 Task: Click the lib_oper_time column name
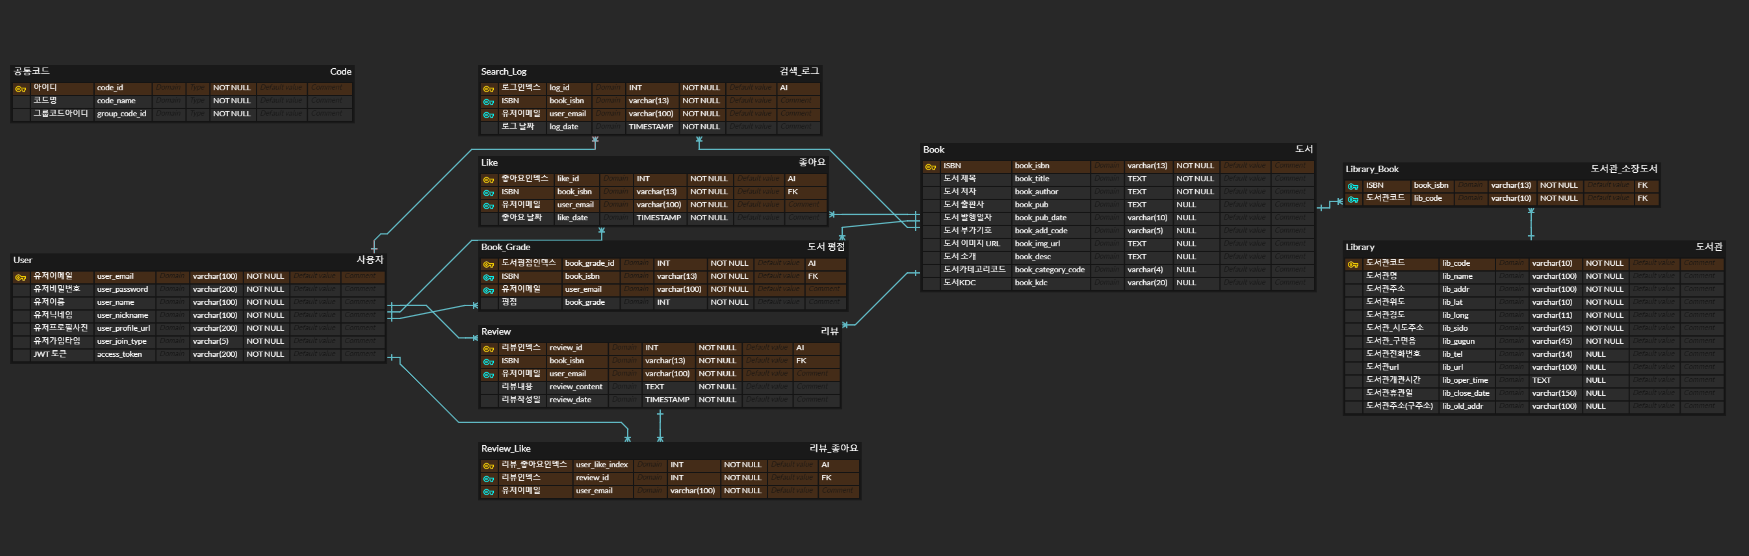1465,381
